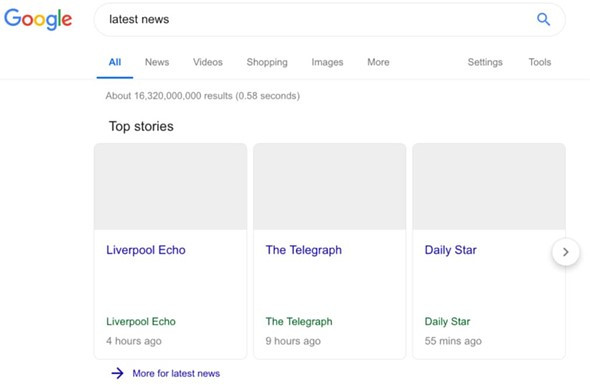Click the Liverpool Echo story thumbnail image
590x385 pixels.
pyautogui.click(x=170, y=186)
